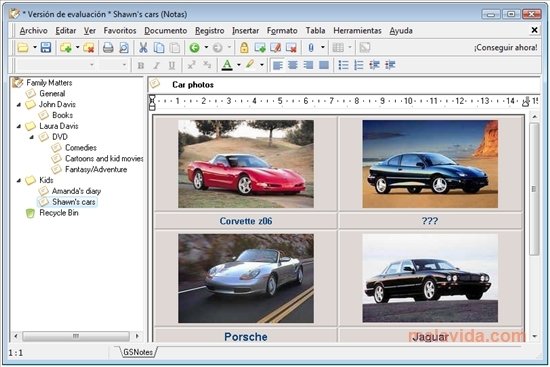Open the font size combo box
Viewport: 550px width, 367px height.
point(113,65)
